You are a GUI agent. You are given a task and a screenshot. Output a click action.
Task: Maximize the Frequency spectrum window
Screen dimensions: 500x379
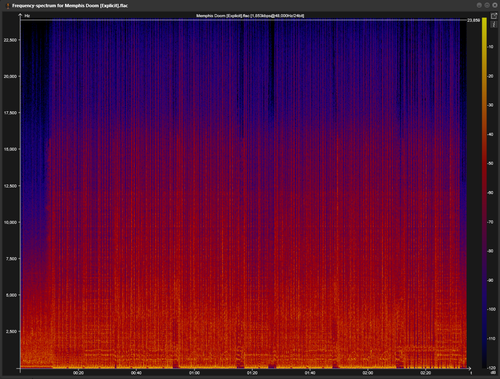pos(487,5)
